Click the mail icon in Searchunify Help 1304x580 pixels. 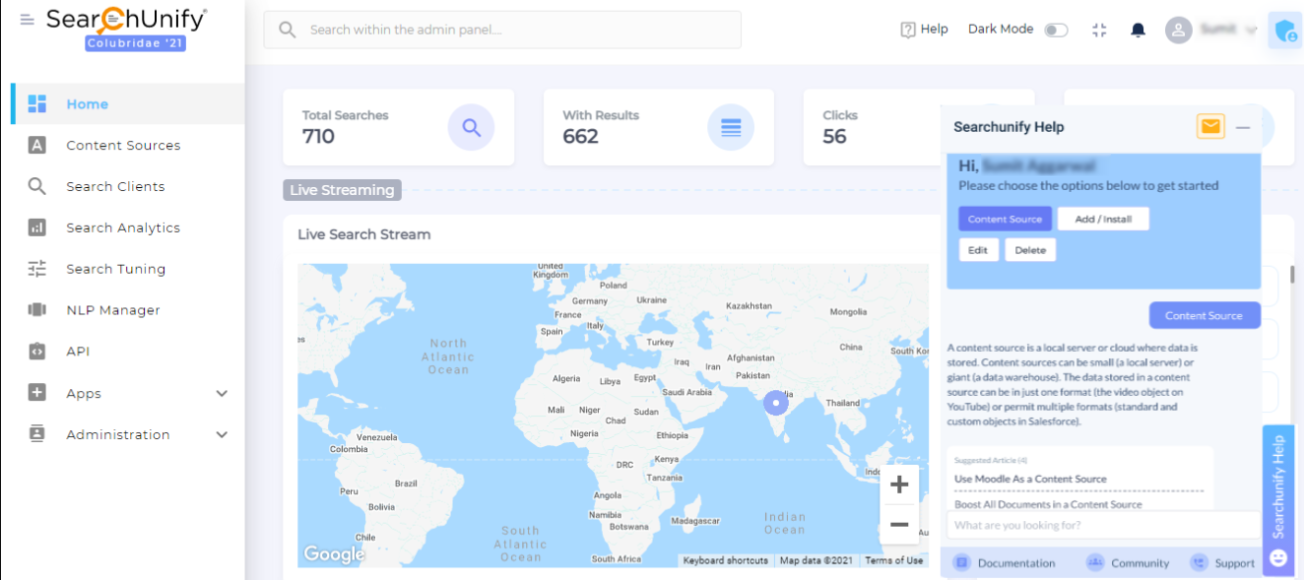click(1210, 127)
